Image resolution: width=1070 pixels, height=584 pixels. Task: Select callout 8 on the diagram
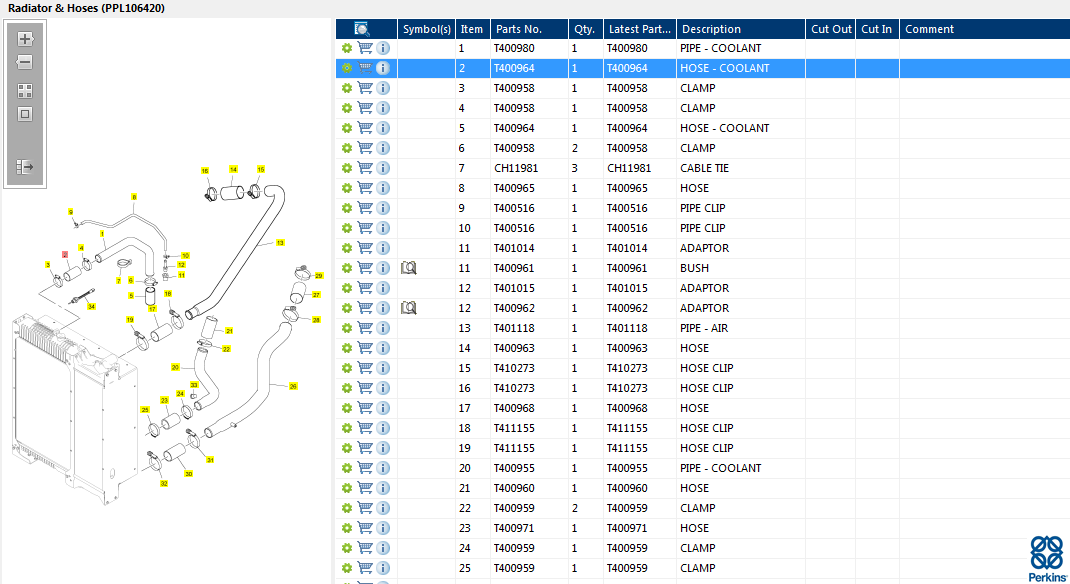pos(134,197)
